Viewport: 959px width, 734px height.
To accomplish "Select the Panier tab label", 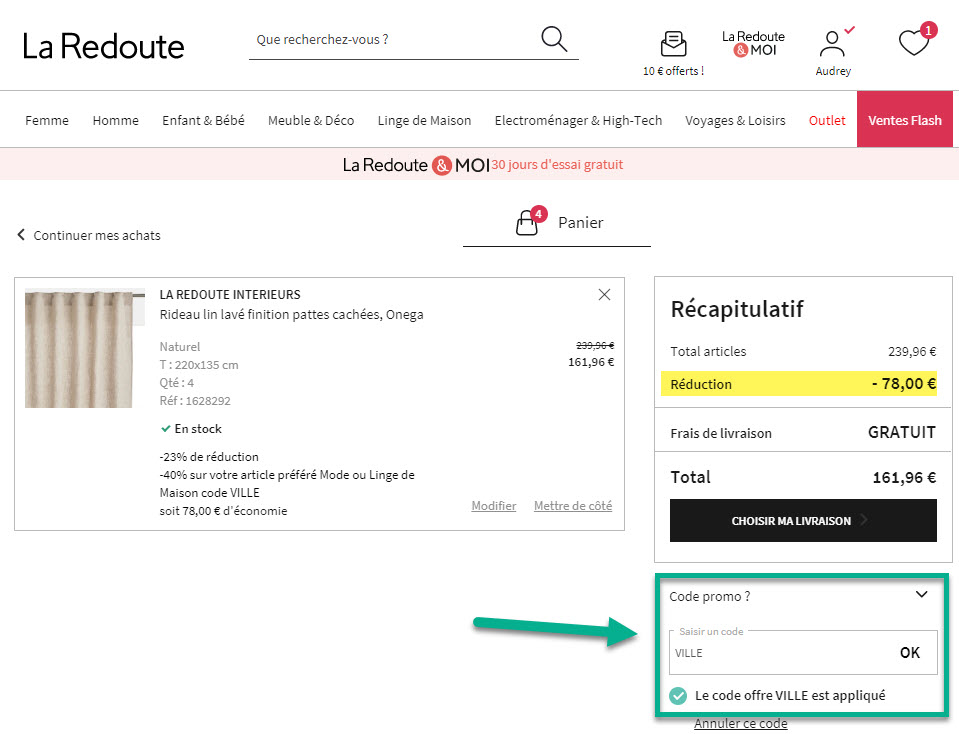I will [x=580, y=223].
